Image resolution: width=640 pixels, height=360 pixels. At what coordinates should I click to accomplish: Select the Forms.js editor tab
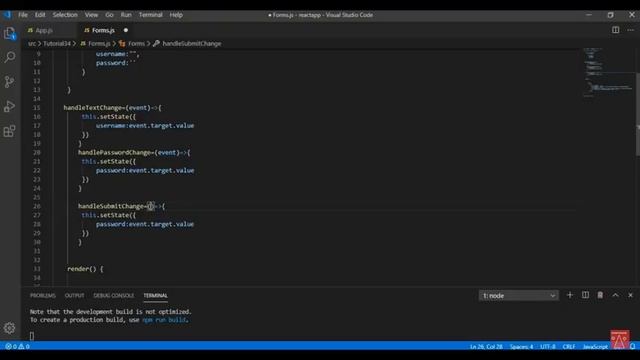[x=103, y=30]
